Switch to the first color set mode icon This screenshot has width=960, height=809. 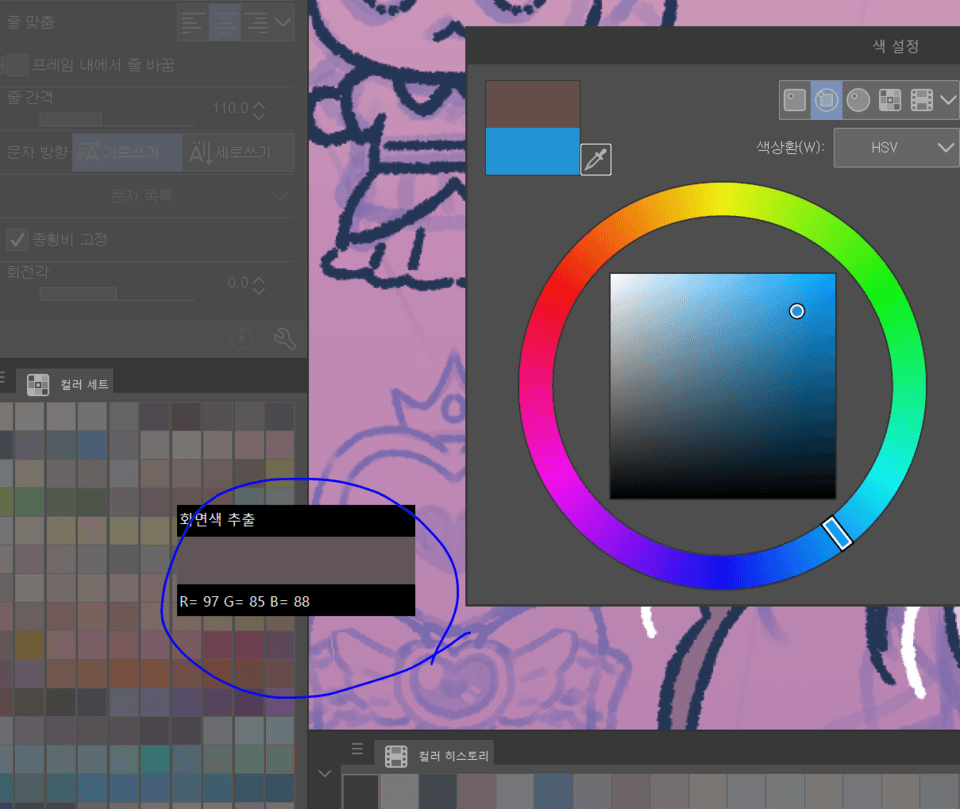795,100
